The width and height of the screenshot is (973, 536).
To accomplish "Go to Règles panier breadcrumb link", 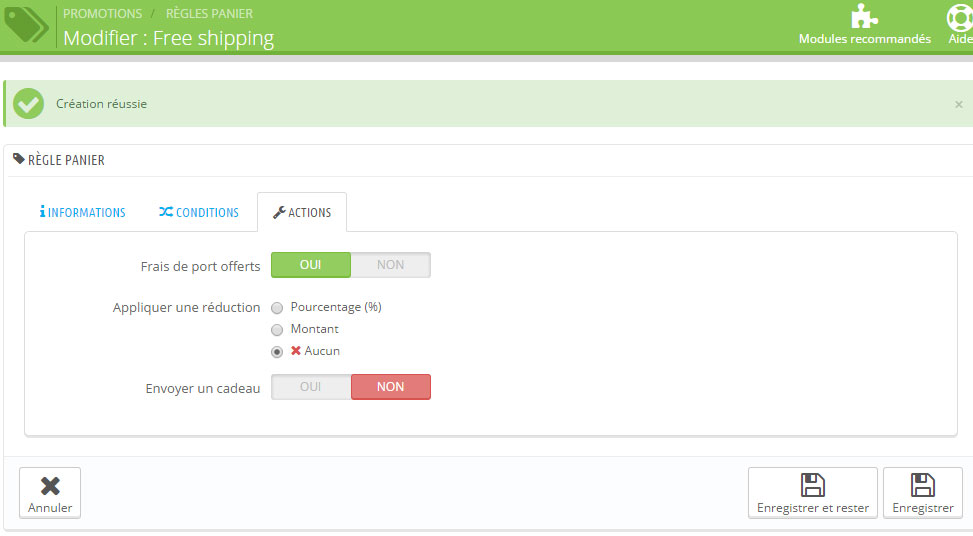I will click(209, 13).
